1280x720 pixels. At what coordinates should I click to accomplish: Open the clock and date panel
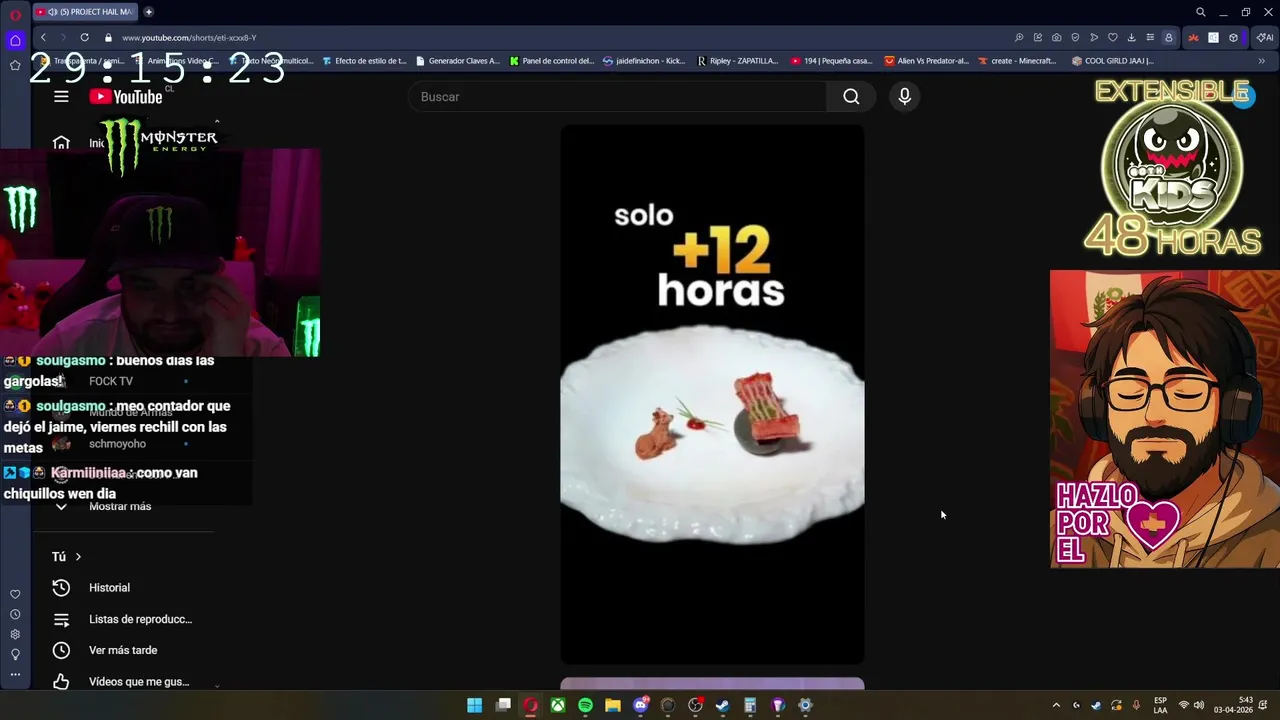click(1233, 705)
